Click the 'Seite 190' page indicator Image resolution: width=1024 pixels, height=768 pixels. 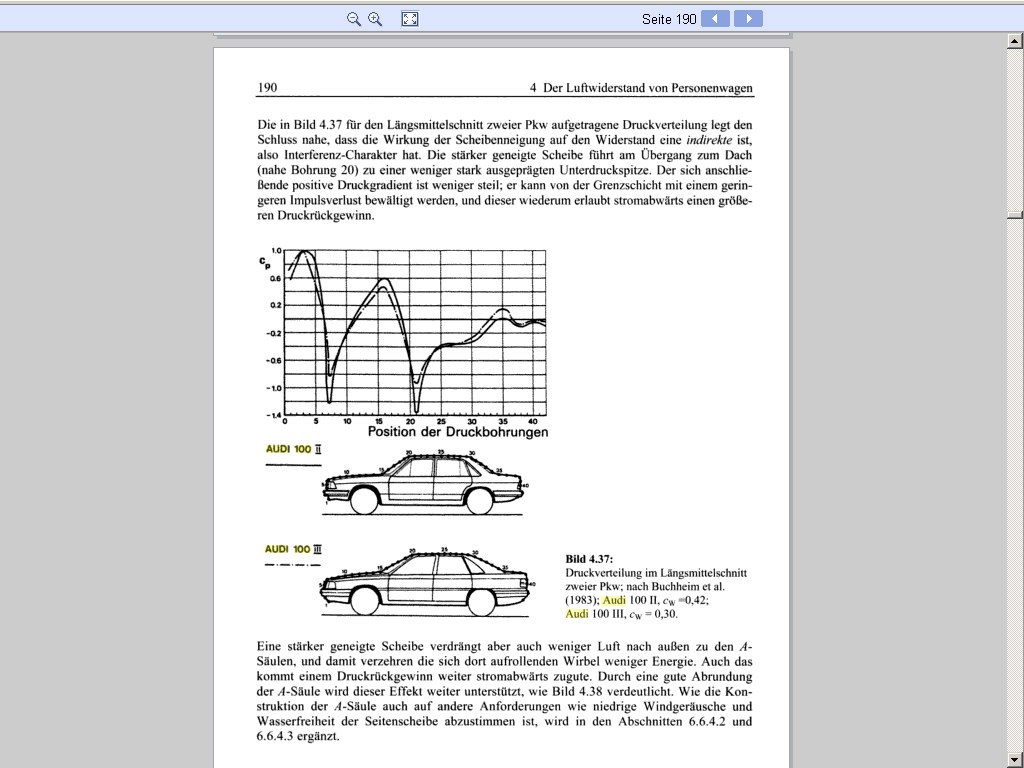click(669, 19)
